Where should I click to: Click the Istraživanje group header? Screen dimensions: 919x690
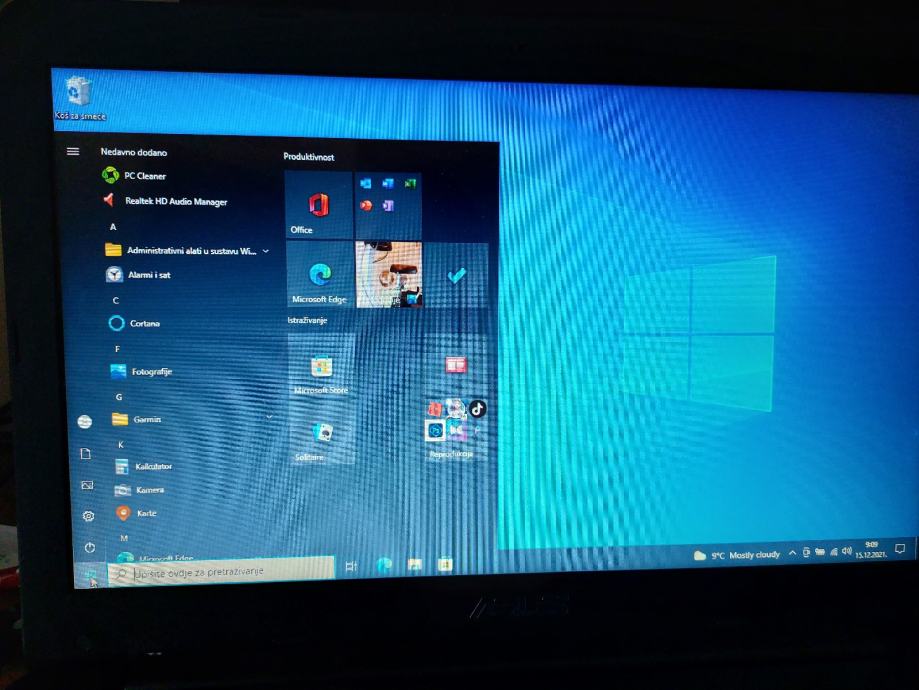(307, 320)
